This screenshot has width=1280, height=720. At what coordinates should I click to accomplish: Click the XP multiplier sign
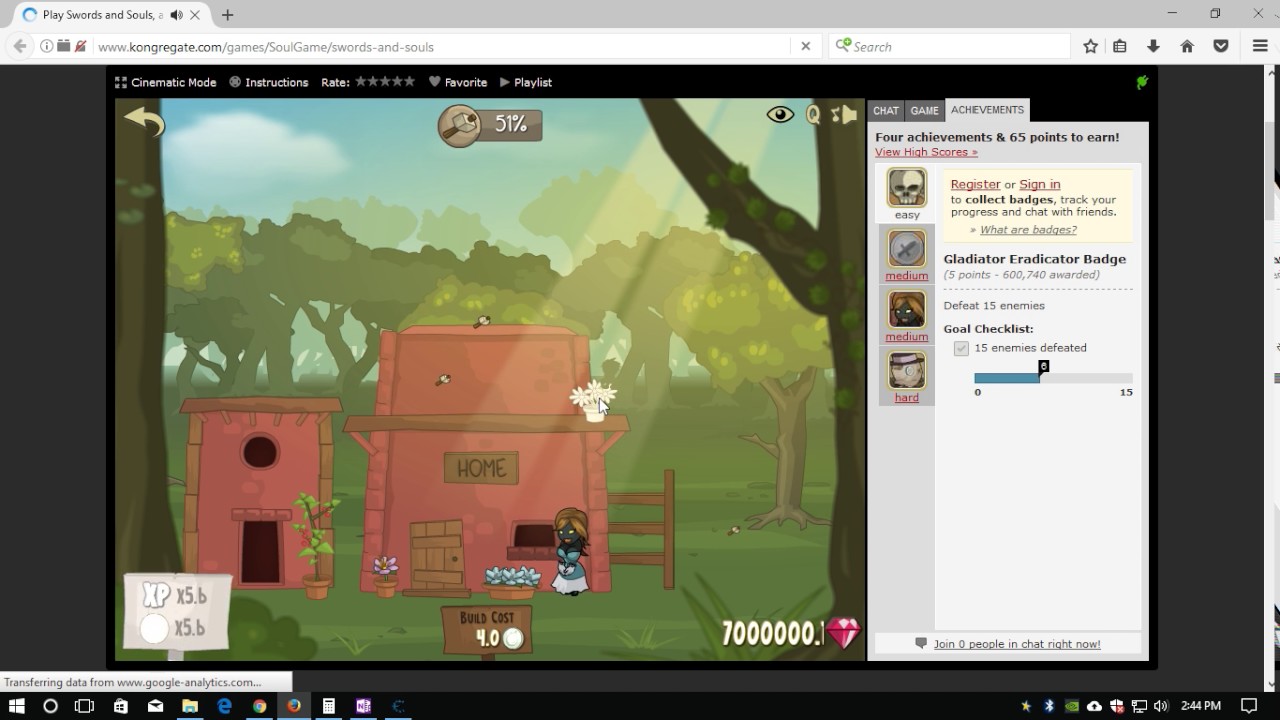[178, 612]
